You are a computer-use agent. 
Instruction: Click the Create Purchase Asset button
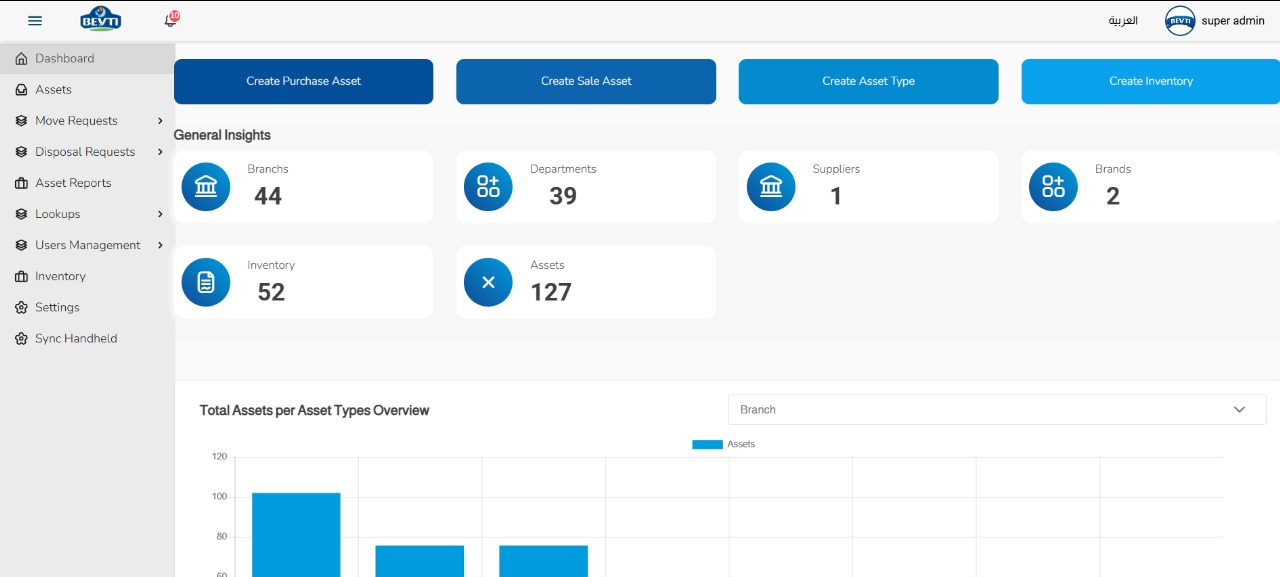coord(303,81)
